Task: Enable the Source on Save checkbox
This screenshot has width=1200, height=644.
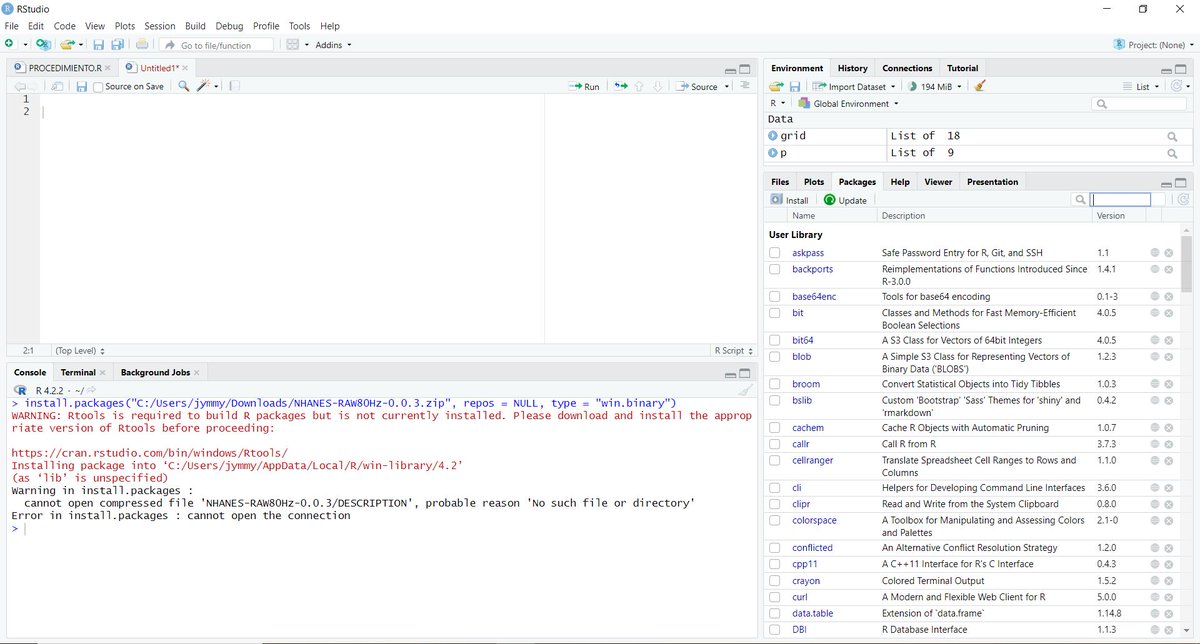Action: click(98, 87)
